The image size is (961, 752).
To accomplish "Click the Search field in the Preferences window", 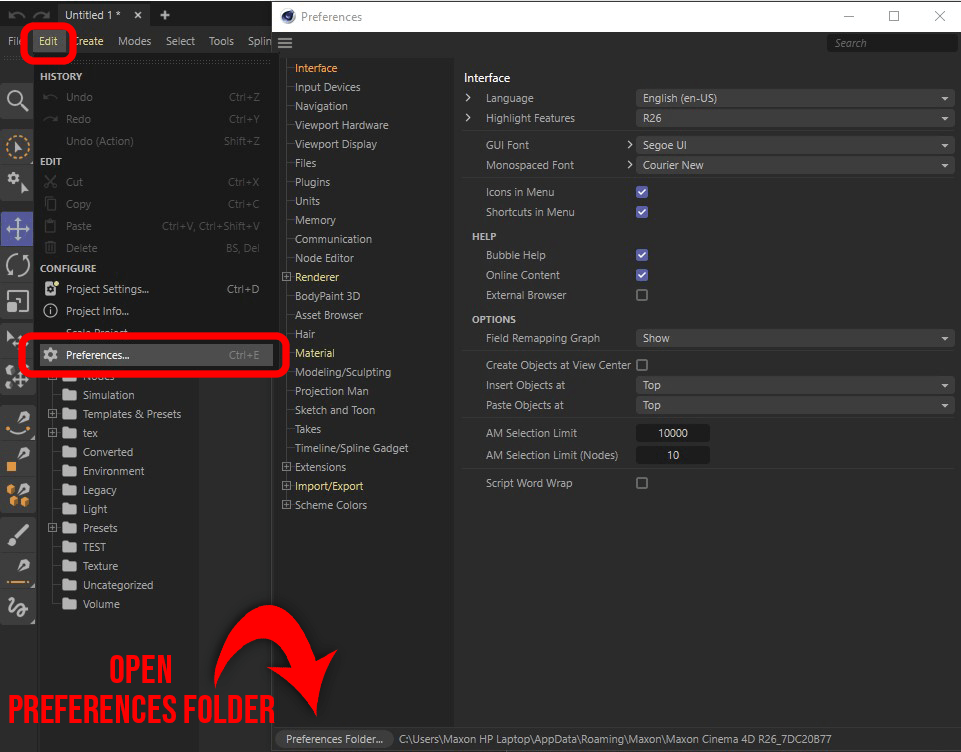I will click(891, 43).
